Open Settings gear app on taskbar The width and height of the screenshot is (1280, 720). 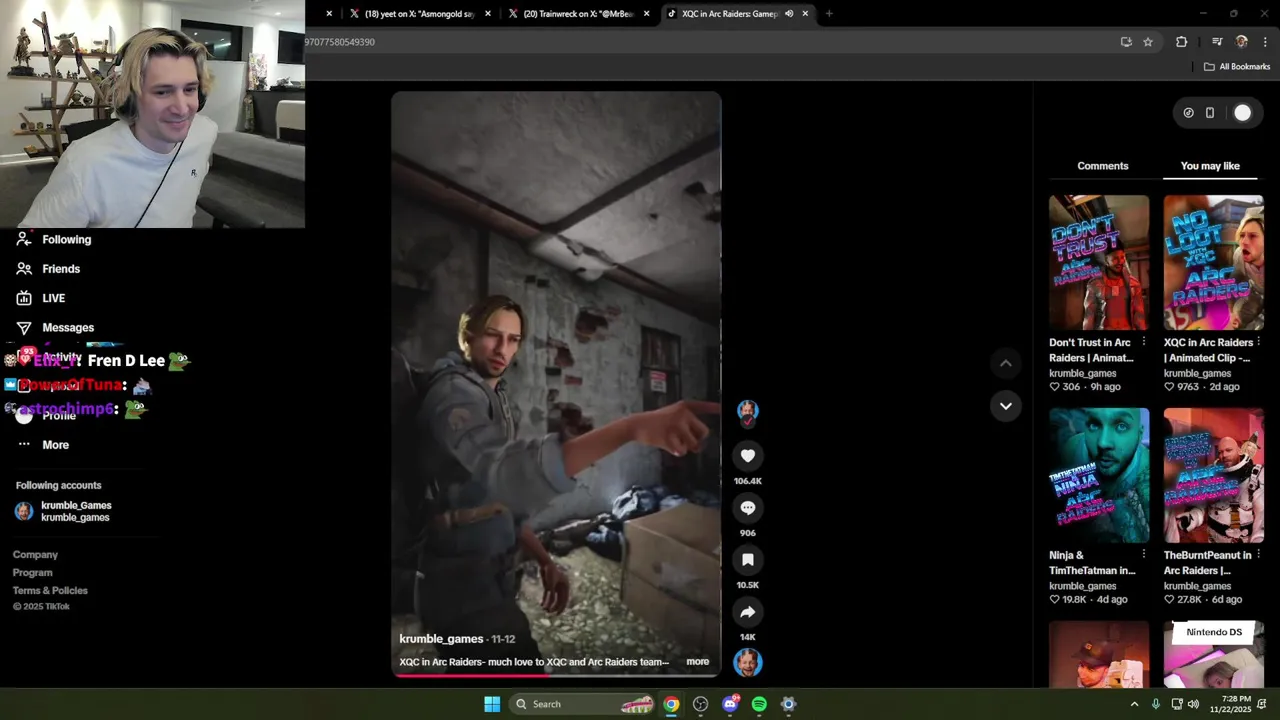(788, 704)
